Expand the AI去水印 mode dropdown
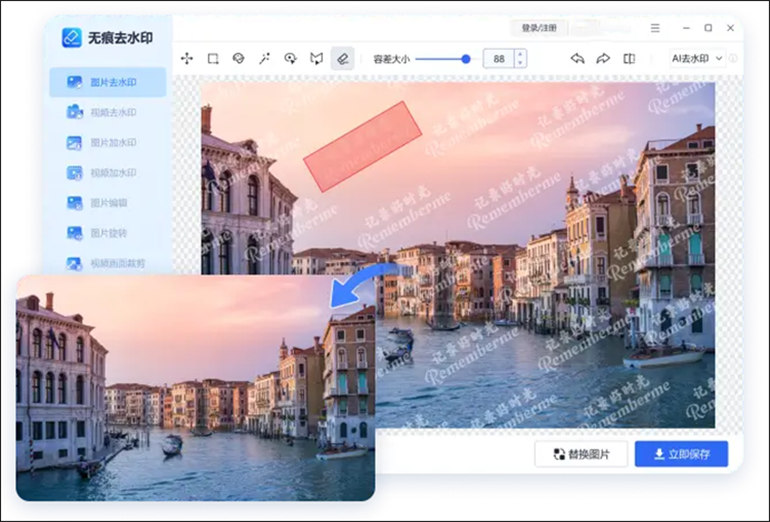 click(697, 58)
